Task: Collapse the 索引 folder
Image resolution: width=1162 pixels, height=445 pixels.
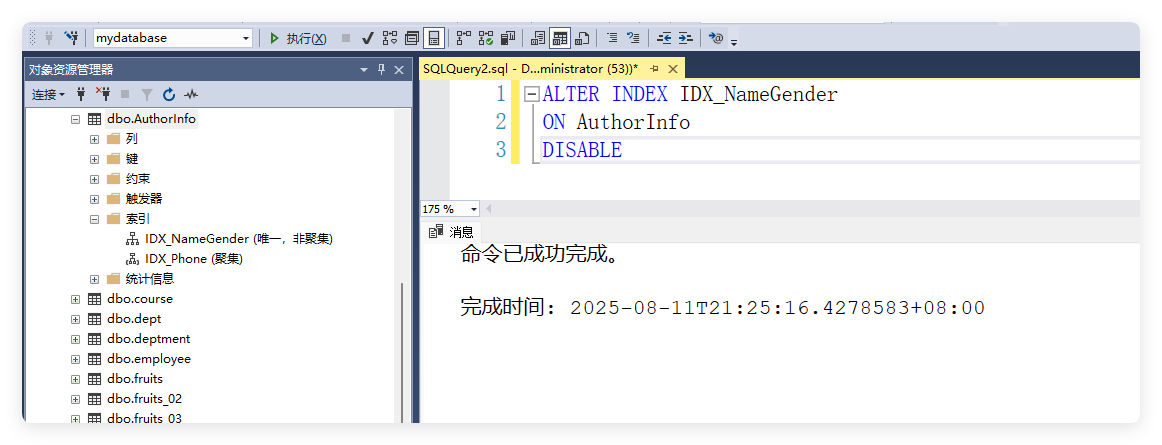Action: (94, 219)
